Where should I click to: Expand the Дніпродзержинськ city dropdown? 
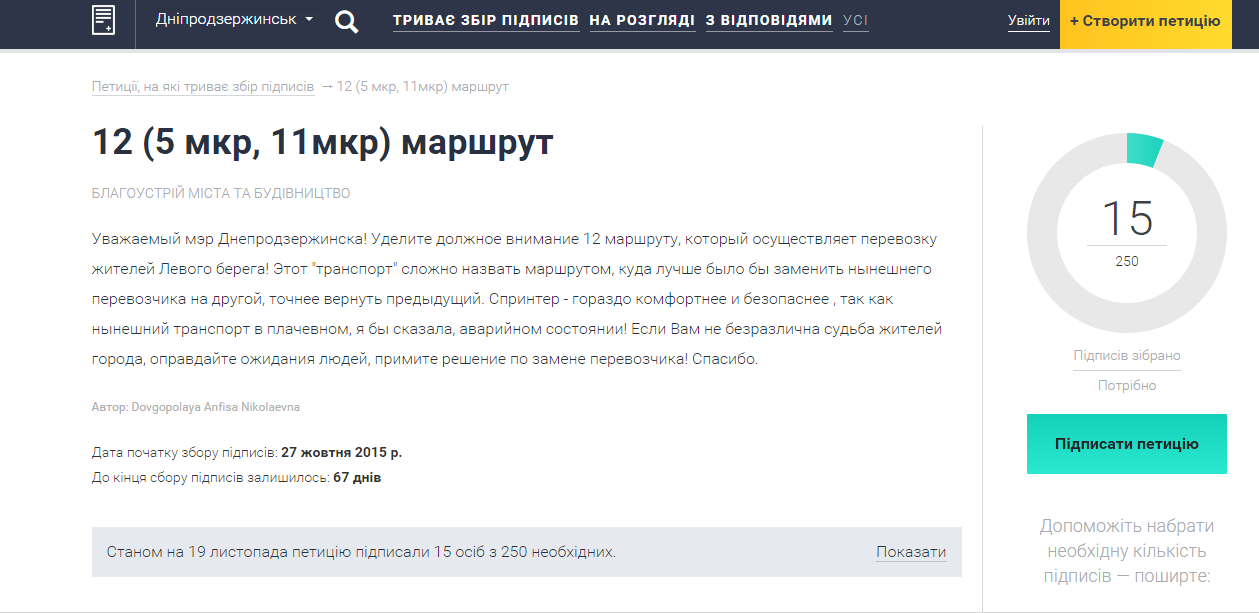234,20
